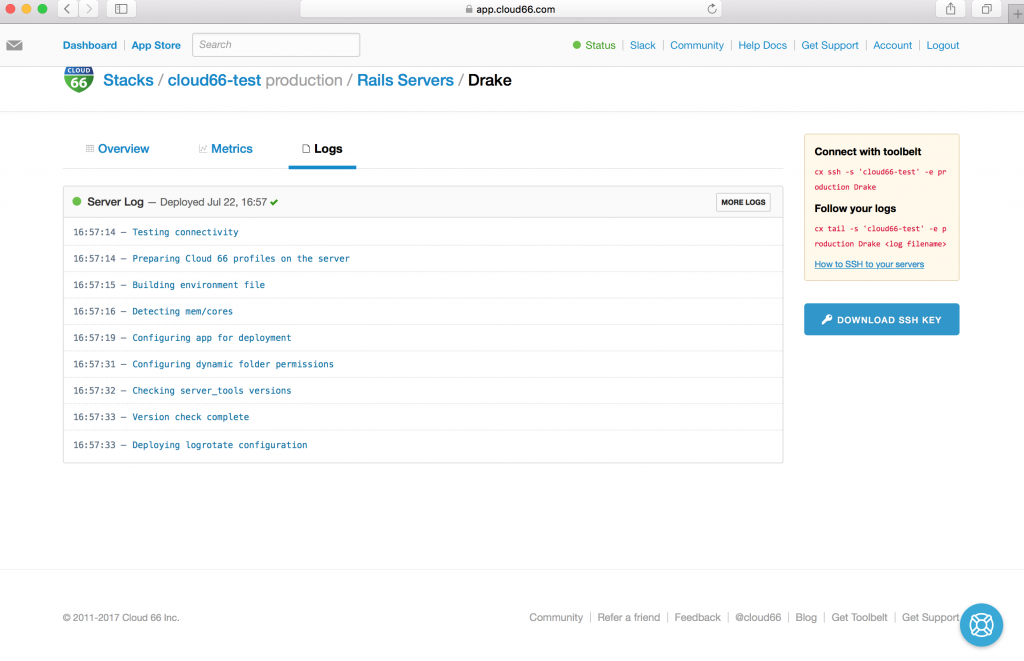Click the green Server Log status dot
Screen dimensions: 1024x661
pyautogui.click(x=76, y=201)
